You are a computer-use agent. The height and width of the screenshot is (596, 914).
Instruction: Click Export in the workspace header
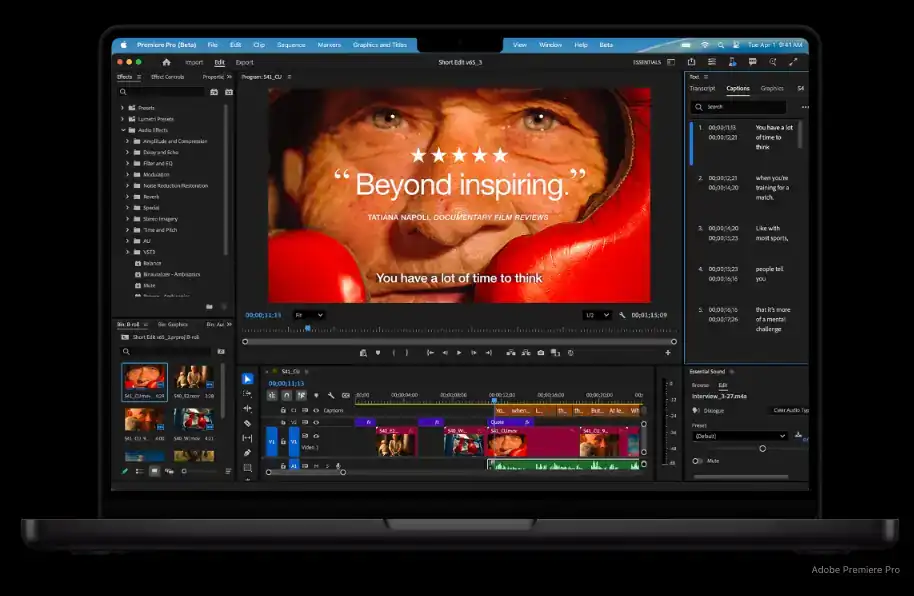click(x=244, y=61)
